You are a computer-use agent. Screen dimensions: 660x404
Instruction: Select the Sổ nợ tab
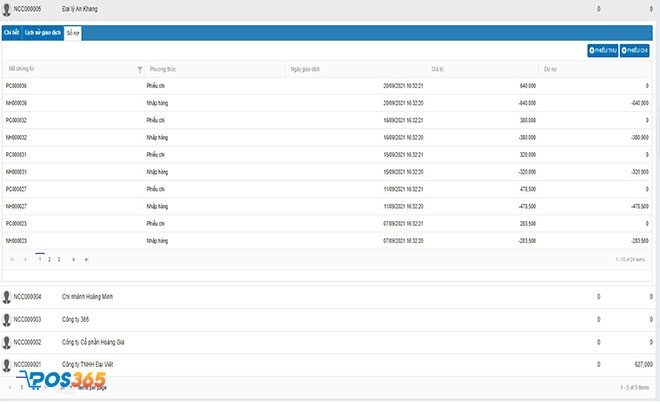pyautogui.click(x=74, y=33)
